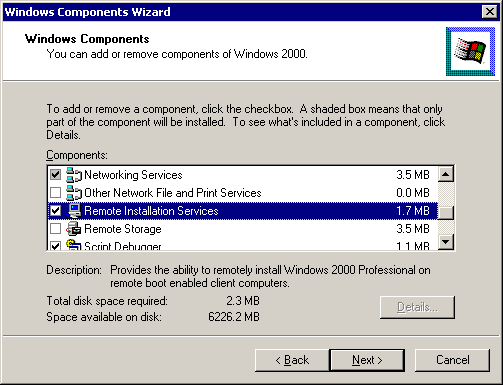This screenshot has height=385, width=503.
Task: Go back with the Back button
Action: [x=292, y=360]
